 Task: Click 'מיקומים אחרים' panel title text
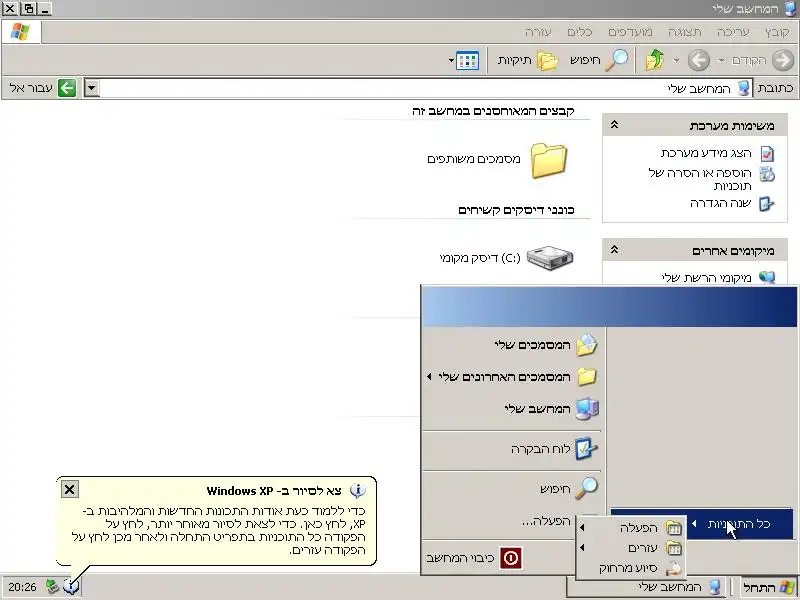click(734, 250)
